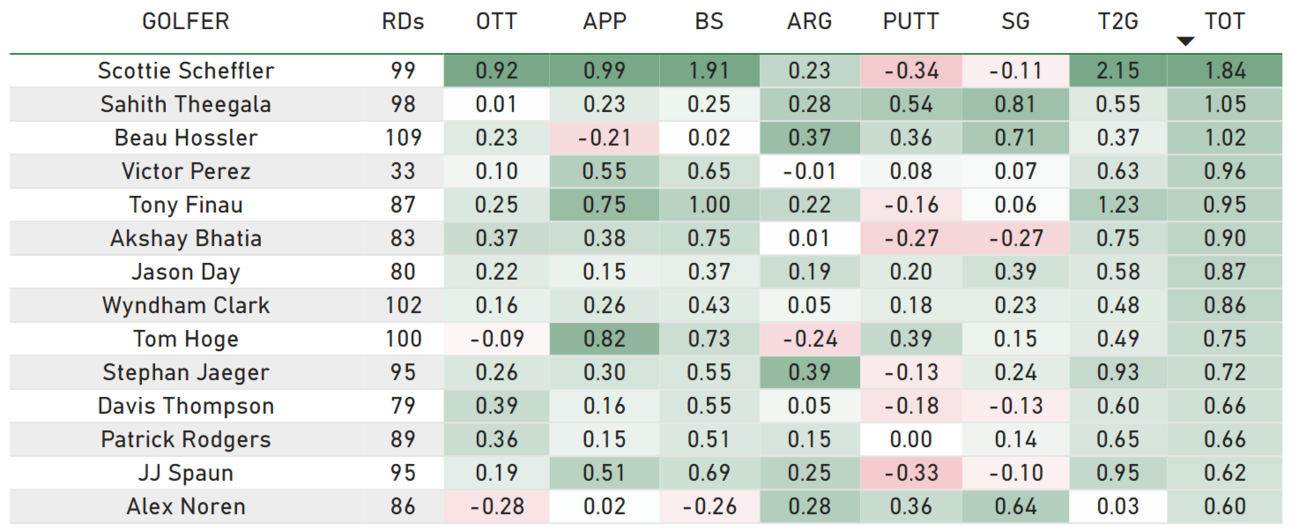Select Wyndham Clark's name
1292x531 pixels.
tap(186, 306)
